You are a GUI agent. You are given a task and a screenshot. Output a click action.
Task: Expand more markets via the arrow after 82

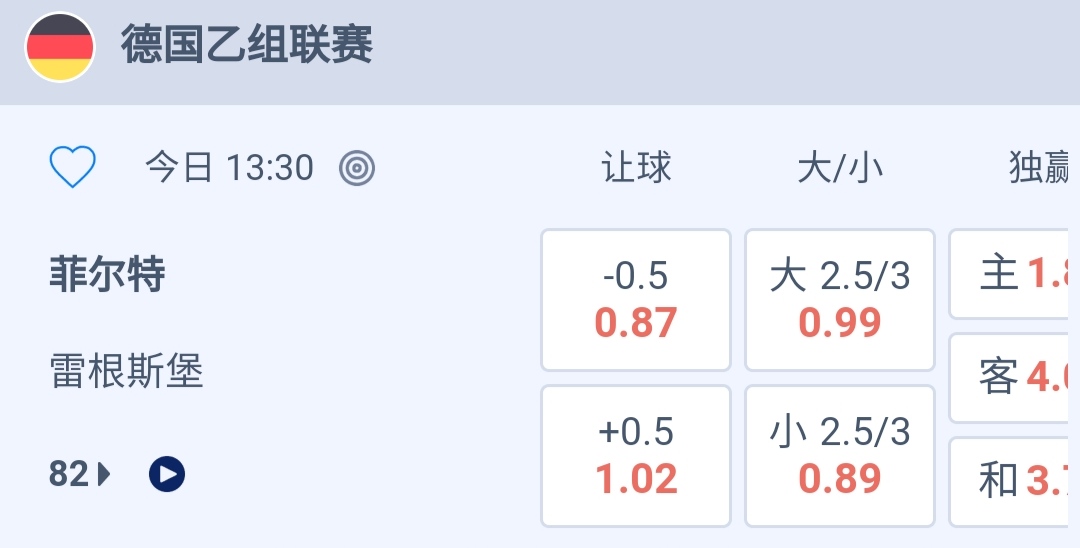pos(105,473)
